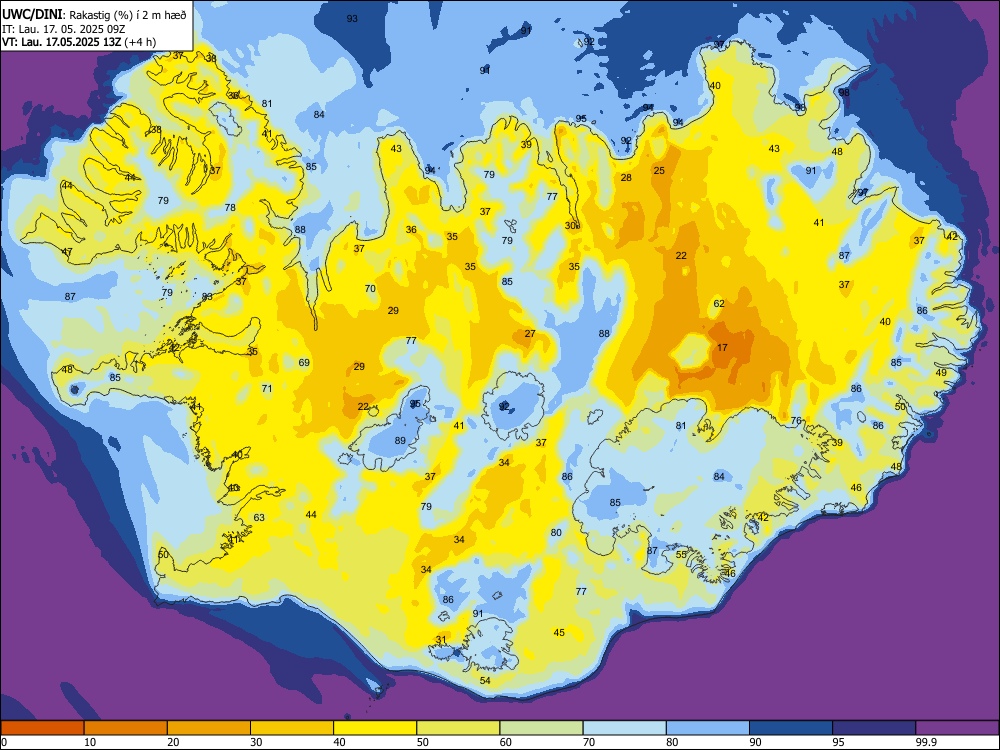Click the legend label 95
This screenshot has height=750, width=1000.
click(839, 742)
